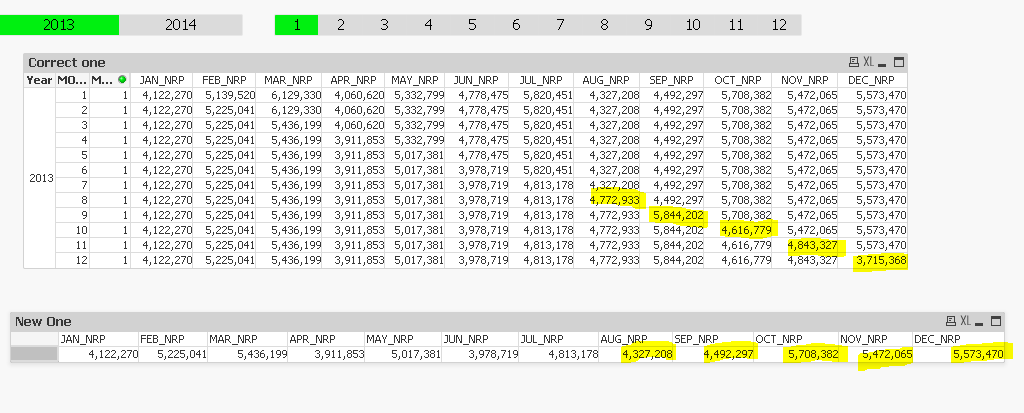This screenshot has width=1024, height=413.
Task: Select month 10 in the month selector bar
Action: pyautogui.click(x=693, y=25)
